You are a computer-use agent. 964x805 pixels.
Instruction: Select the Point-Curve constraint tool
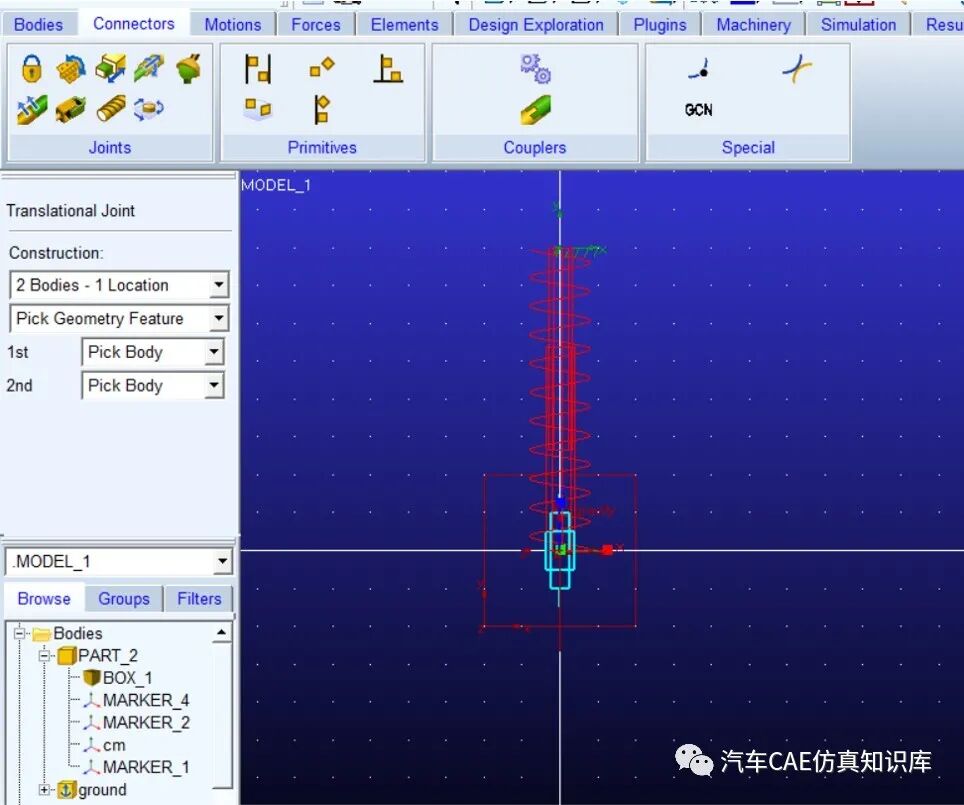[700, 69]
